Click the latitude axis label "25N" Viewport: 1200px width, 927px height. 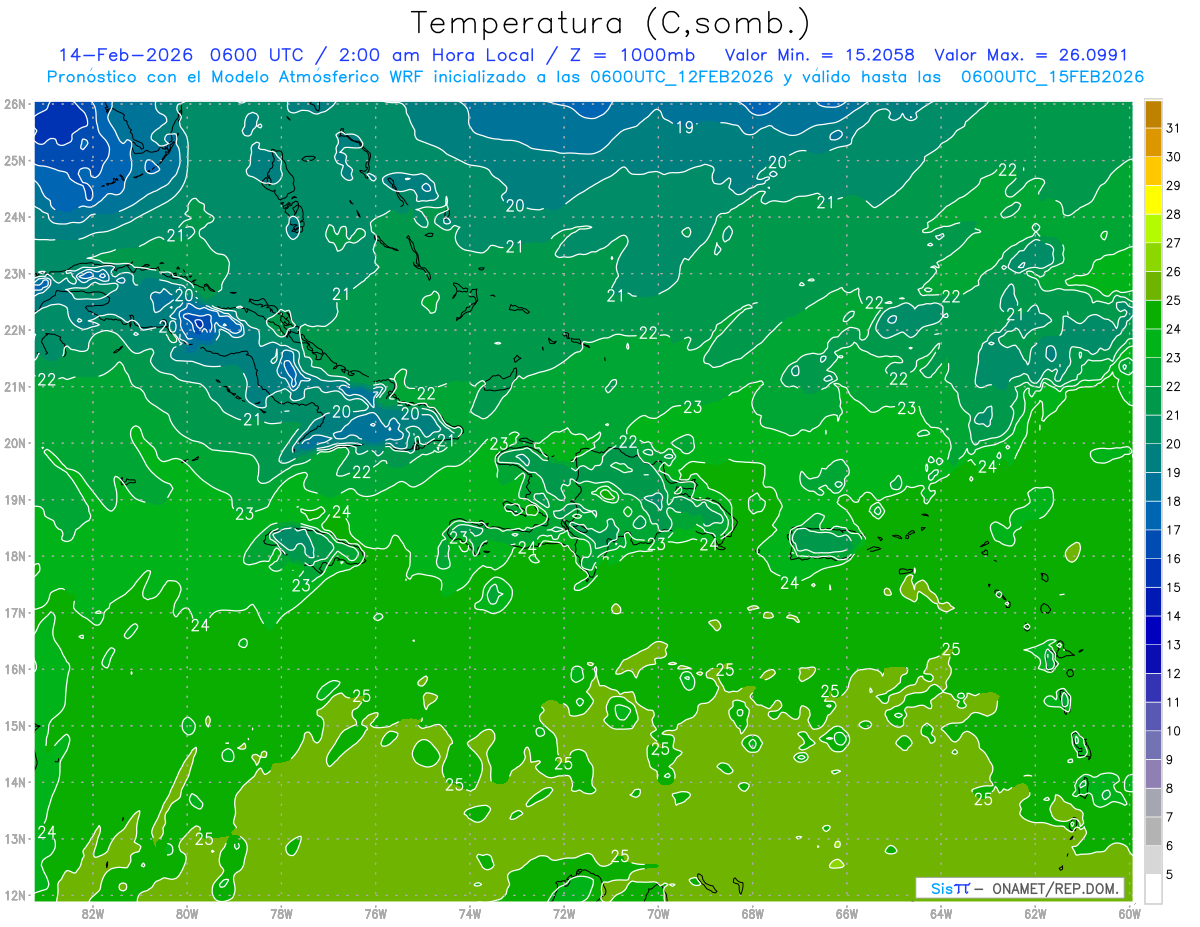(14, 161)
